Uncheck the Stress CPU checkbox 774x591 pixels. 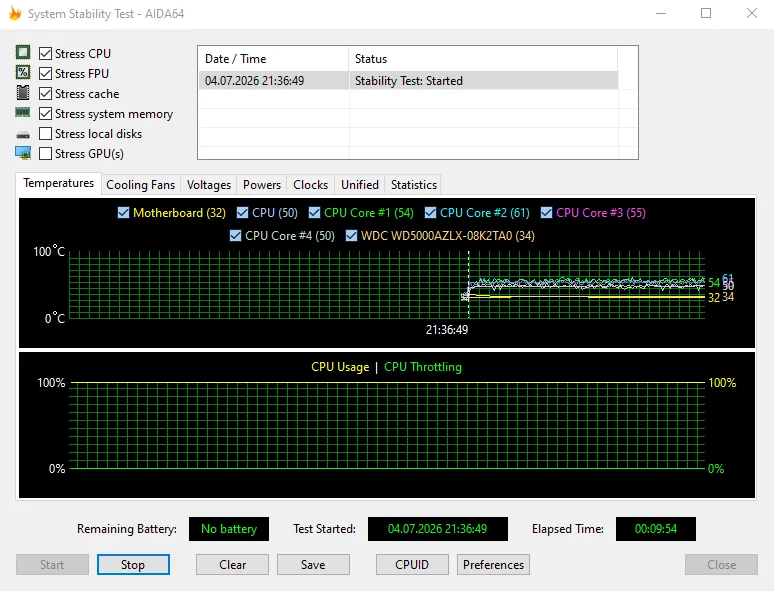coord(45,53)
